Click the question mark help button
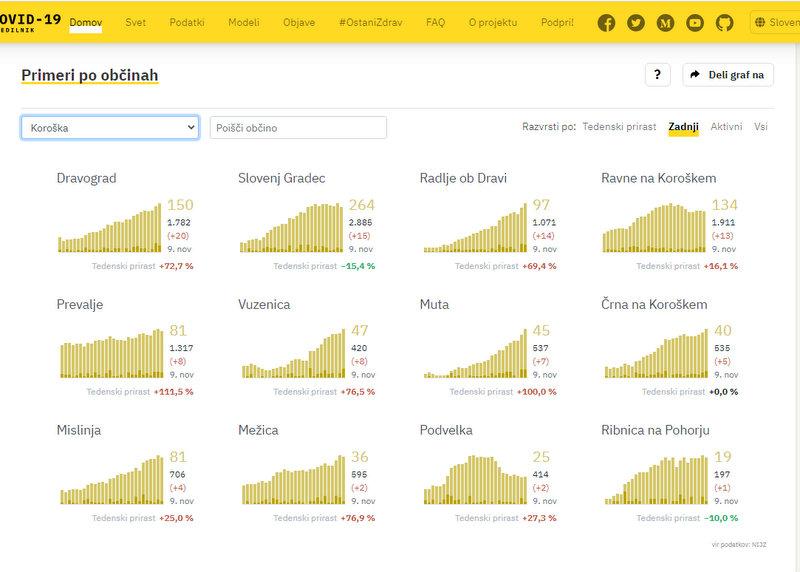This screenshot has height=572, width=800. (657, 75)
